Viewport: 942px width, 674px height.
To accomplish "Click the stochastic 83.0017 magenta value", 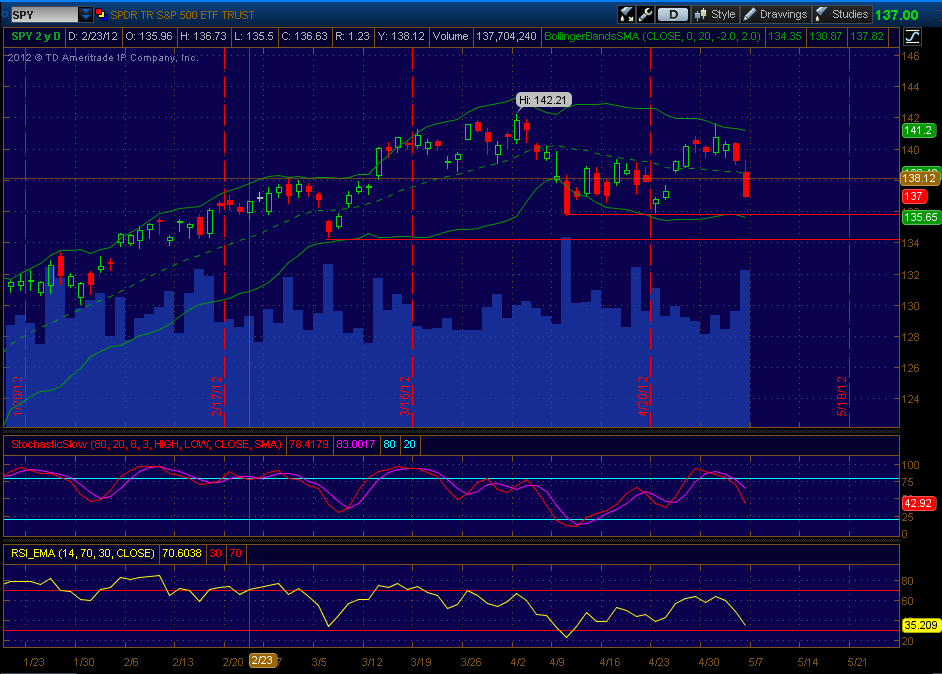I will (356, 445).
